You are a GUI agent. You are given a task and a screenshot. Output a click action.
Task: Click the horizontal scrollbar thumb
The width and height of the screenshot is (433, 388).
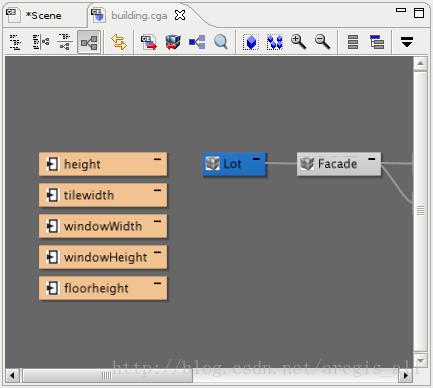(107, 376)
